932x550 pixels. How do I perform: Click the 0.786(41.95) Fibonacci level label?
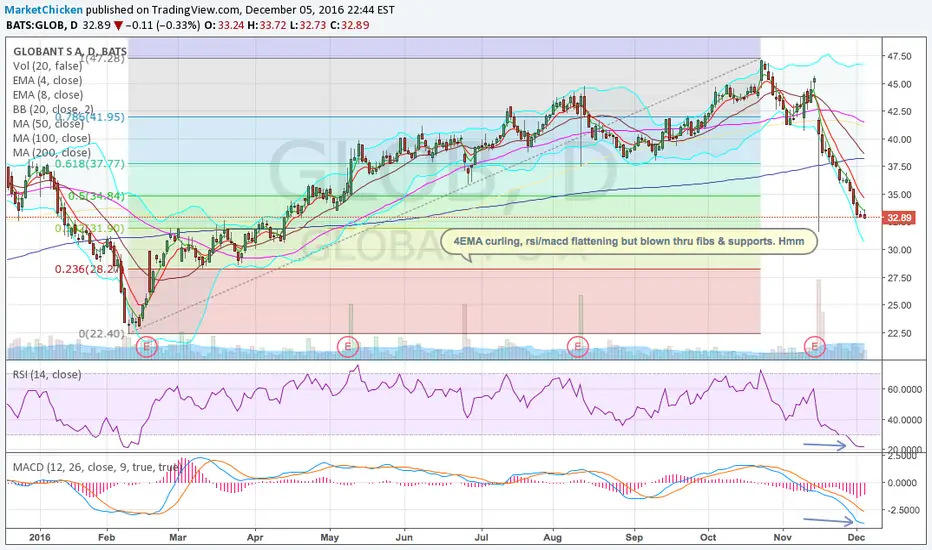(x=90, y=117)
